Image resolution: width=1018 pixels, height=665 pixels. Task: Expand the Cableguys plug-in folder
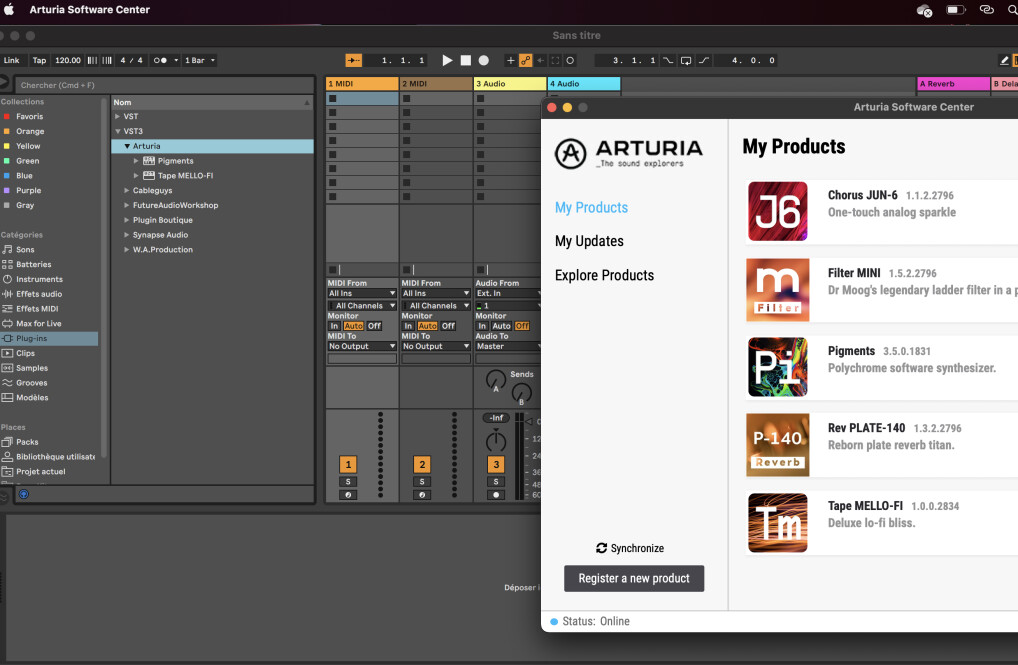pyautogui.click(x=127, y=190)
